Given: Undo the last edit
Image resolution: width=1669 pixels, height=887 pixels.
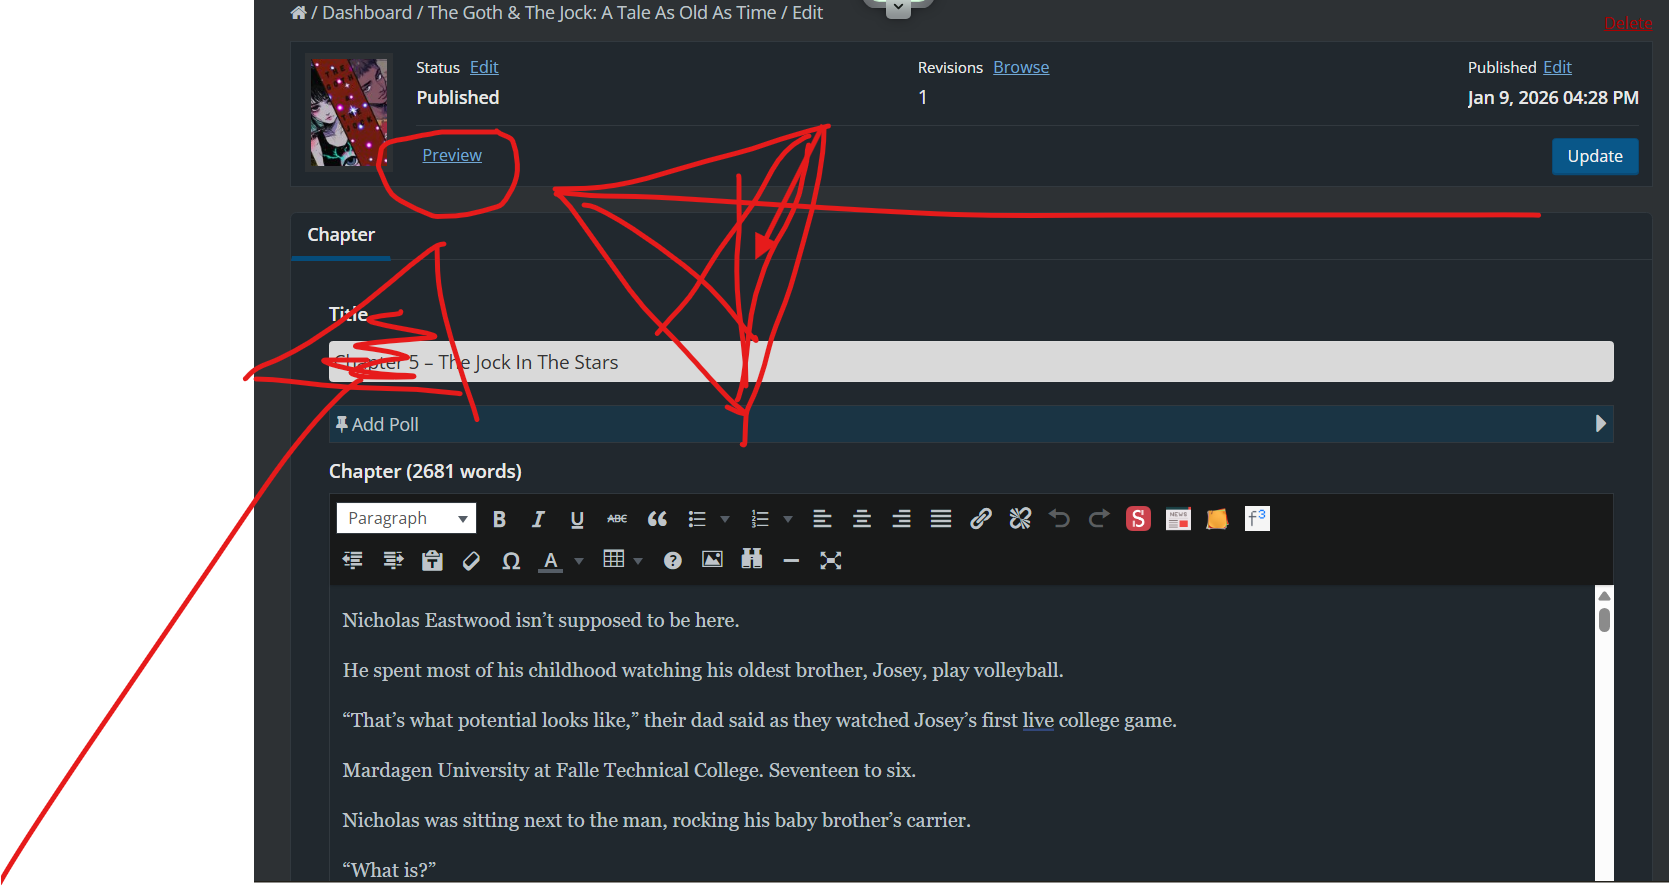Looking at the screenshot, I should 1060,519.
